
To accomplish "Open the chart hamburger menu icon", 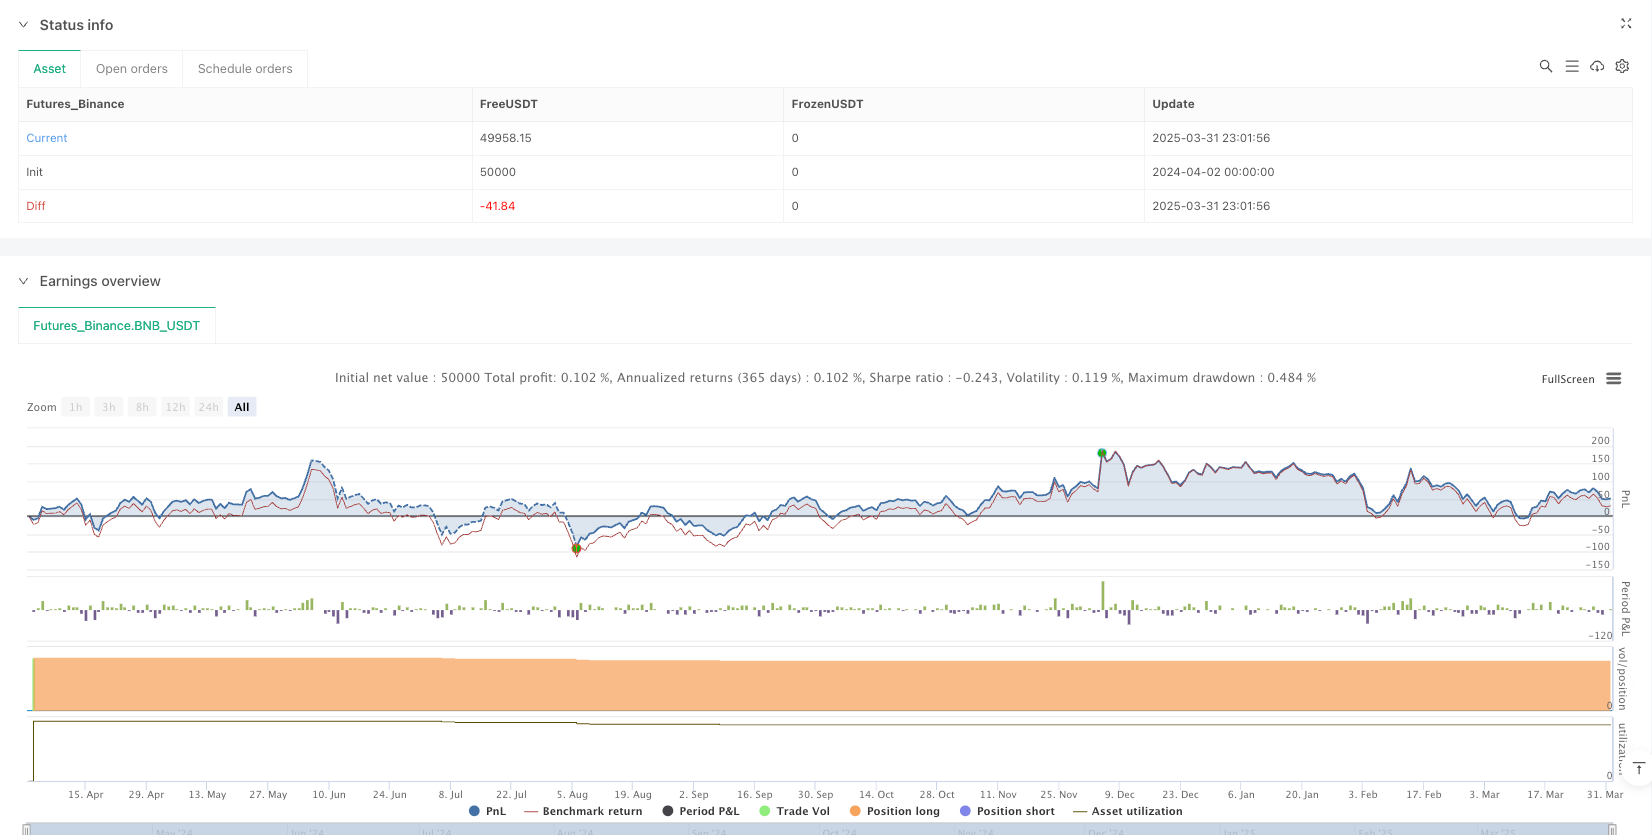I will 1613,379.
